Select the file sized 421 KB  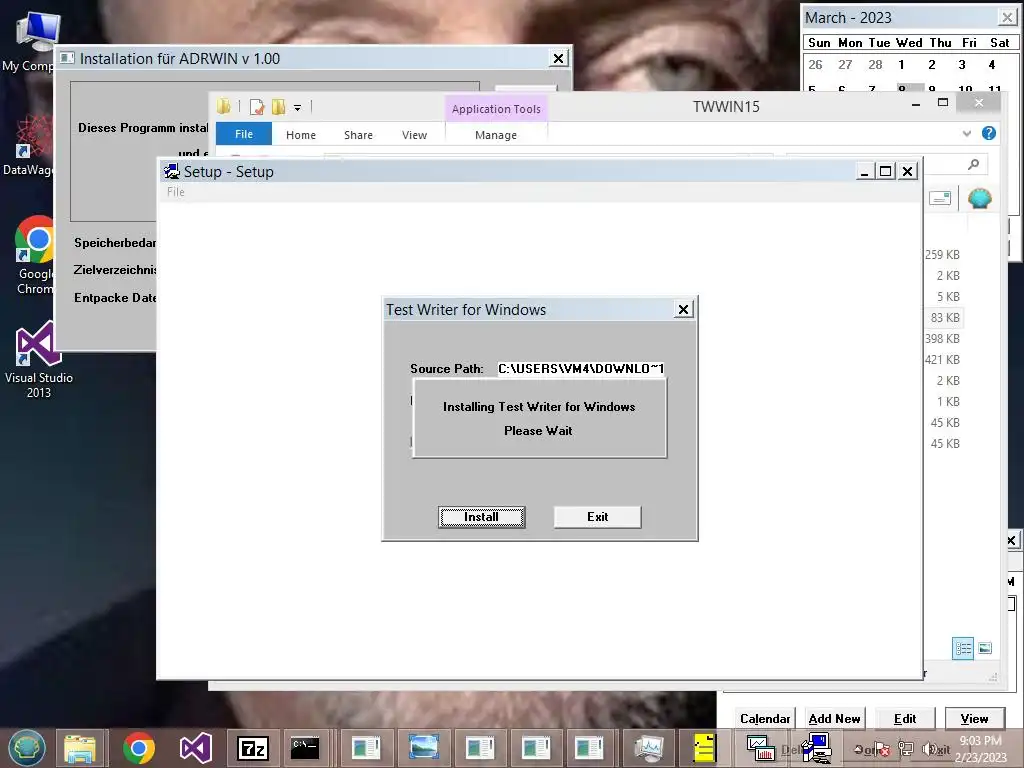[x=942, y=359]
